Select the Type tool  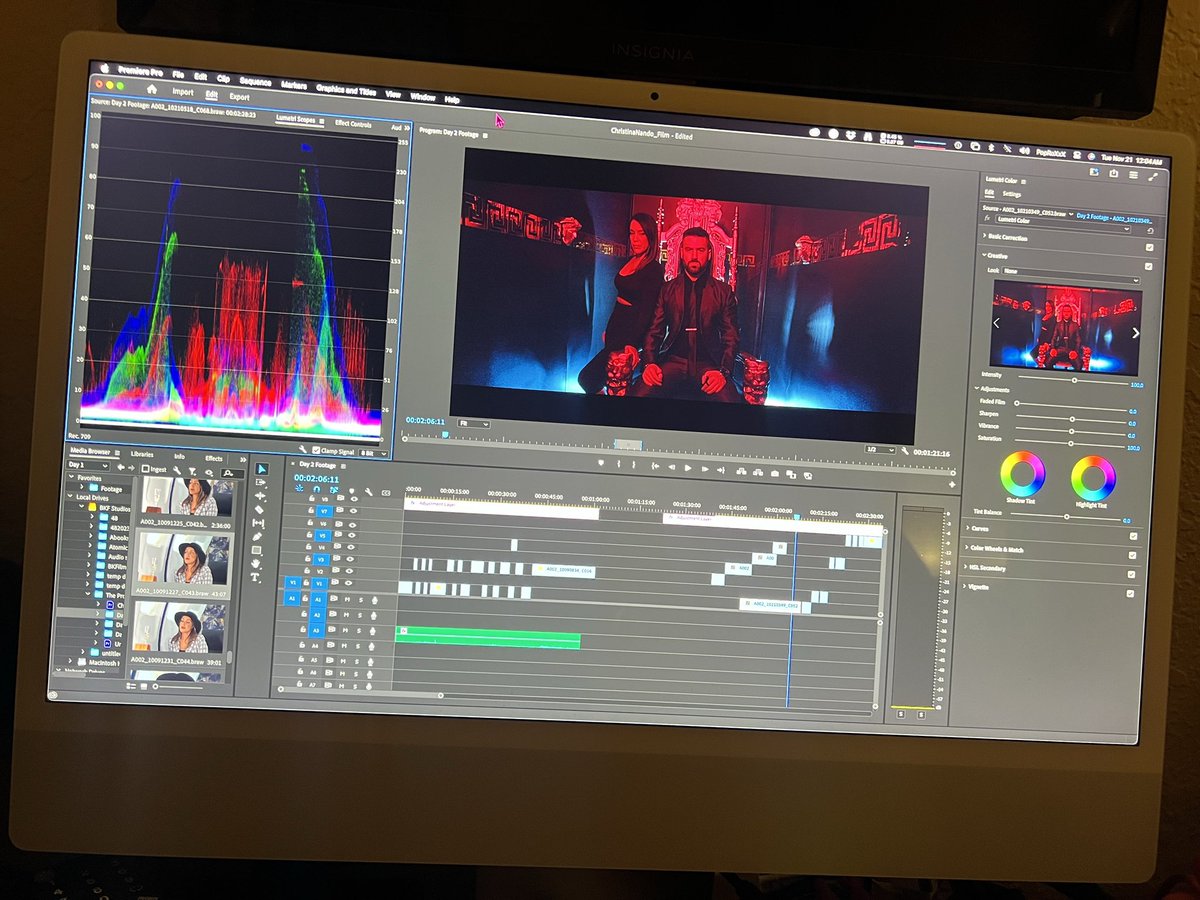pyautogui.click(x=255, y=577)
